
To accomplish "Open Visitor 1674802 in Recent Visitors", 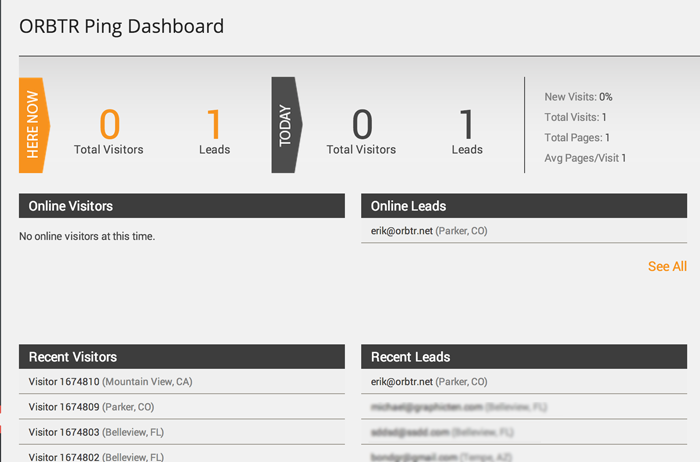I will (182, 454).
